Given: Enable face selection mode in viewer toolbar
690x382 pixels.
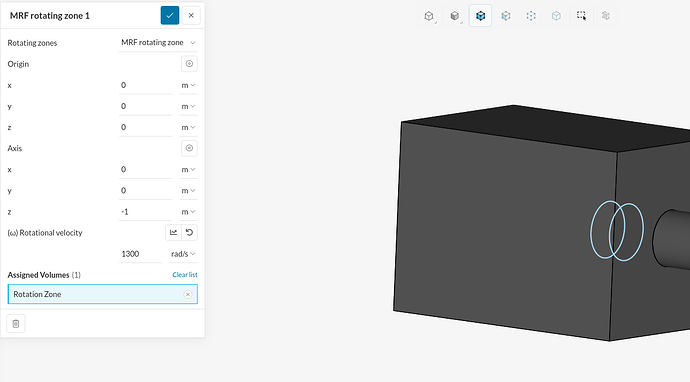Looking at the screenshot, I should 506,16.
